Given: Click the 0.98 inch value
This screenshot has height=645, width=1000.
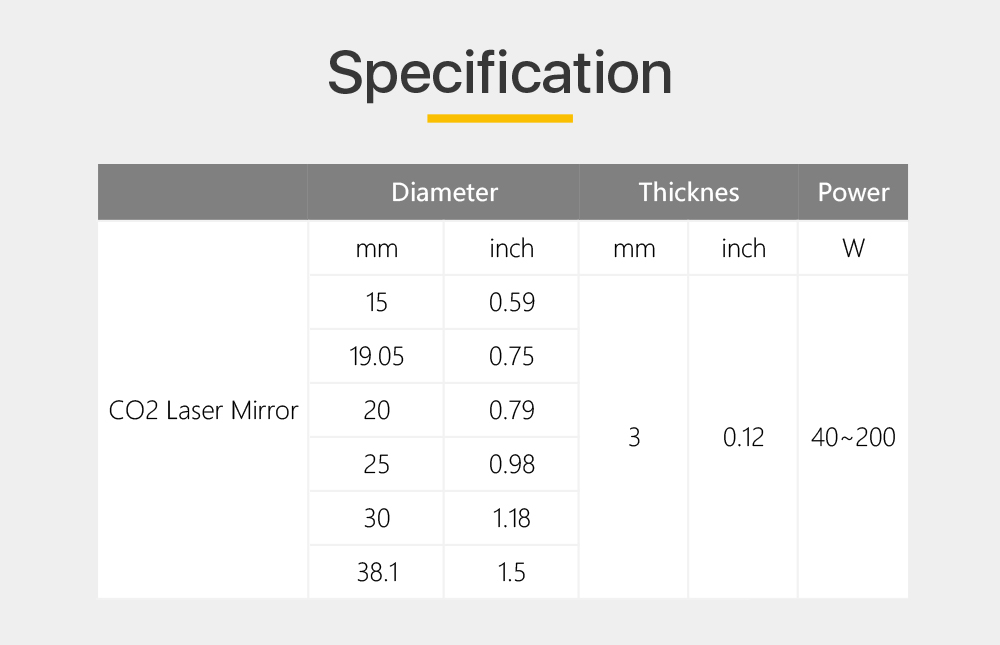Looking at the screenshot, I should coord(511,464).
